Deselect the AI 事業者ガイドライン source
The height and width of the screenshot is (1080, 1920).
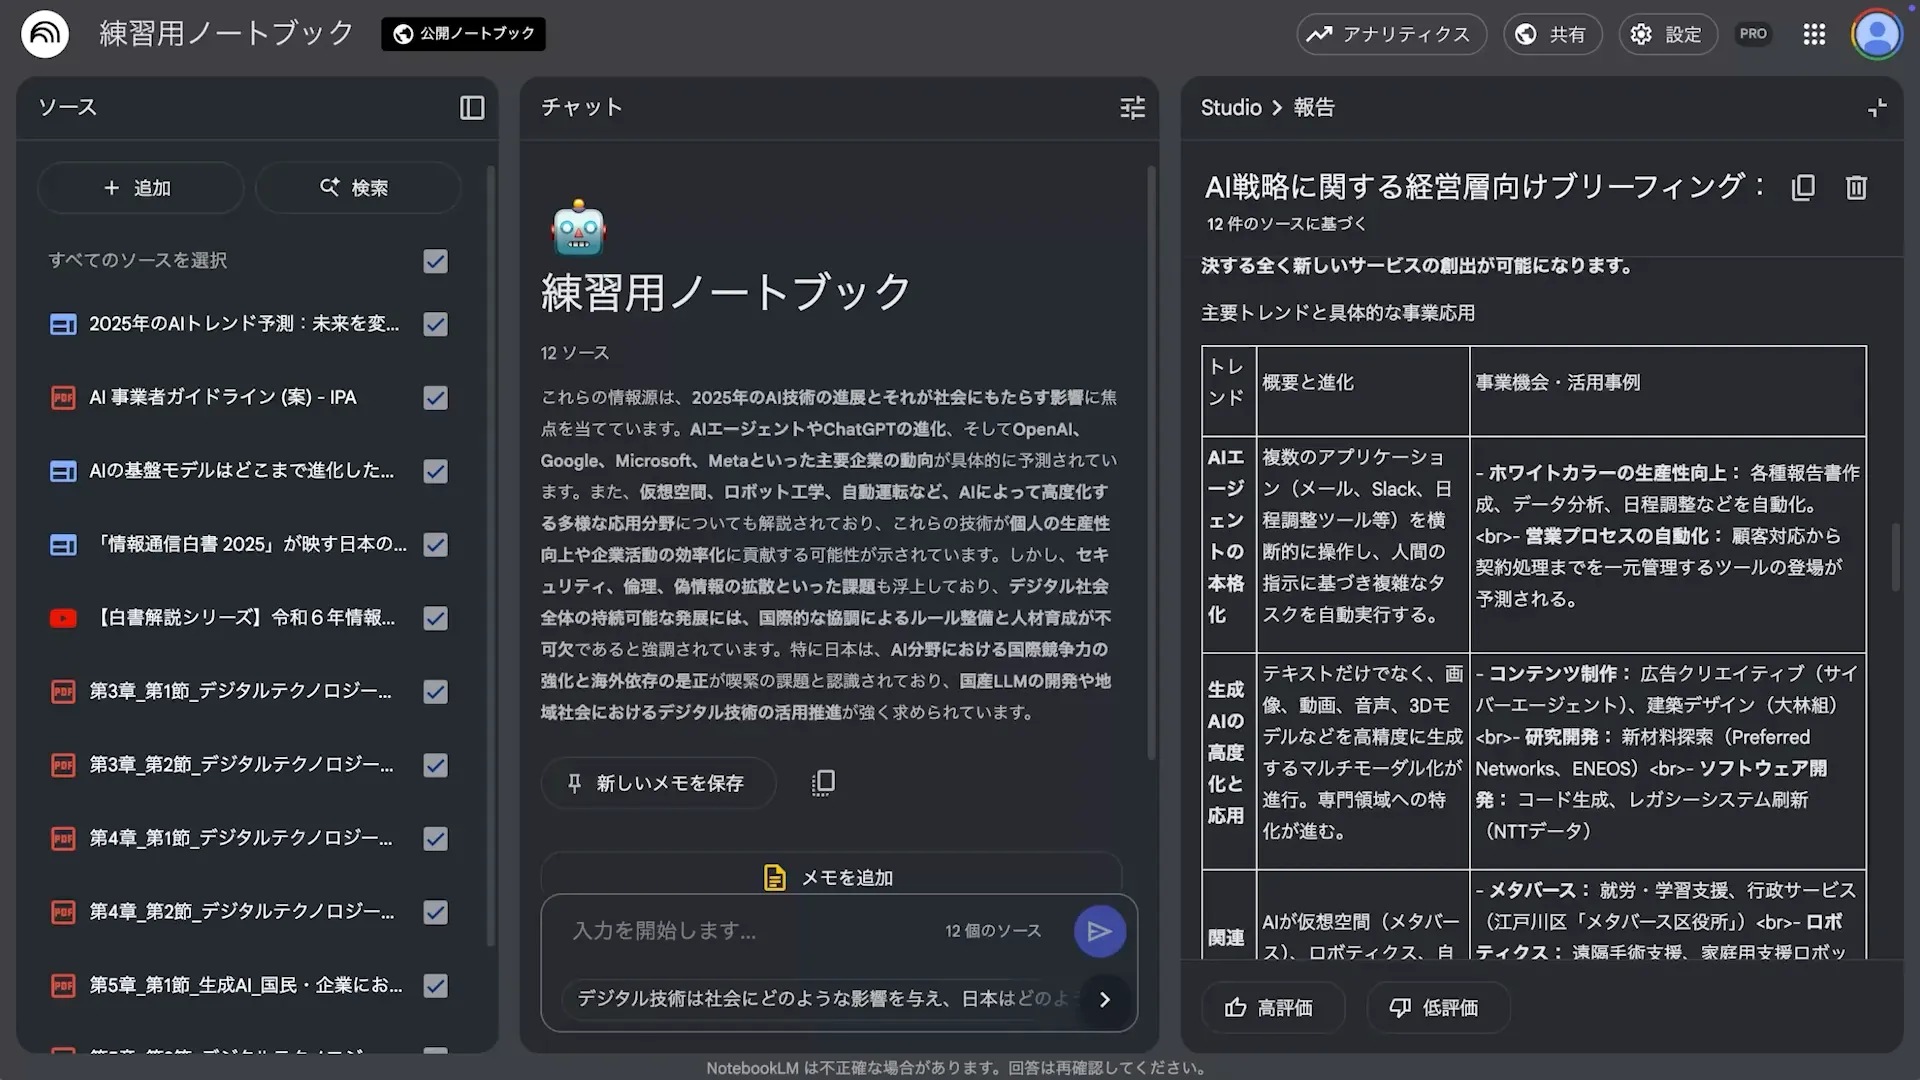click(435, 397)
